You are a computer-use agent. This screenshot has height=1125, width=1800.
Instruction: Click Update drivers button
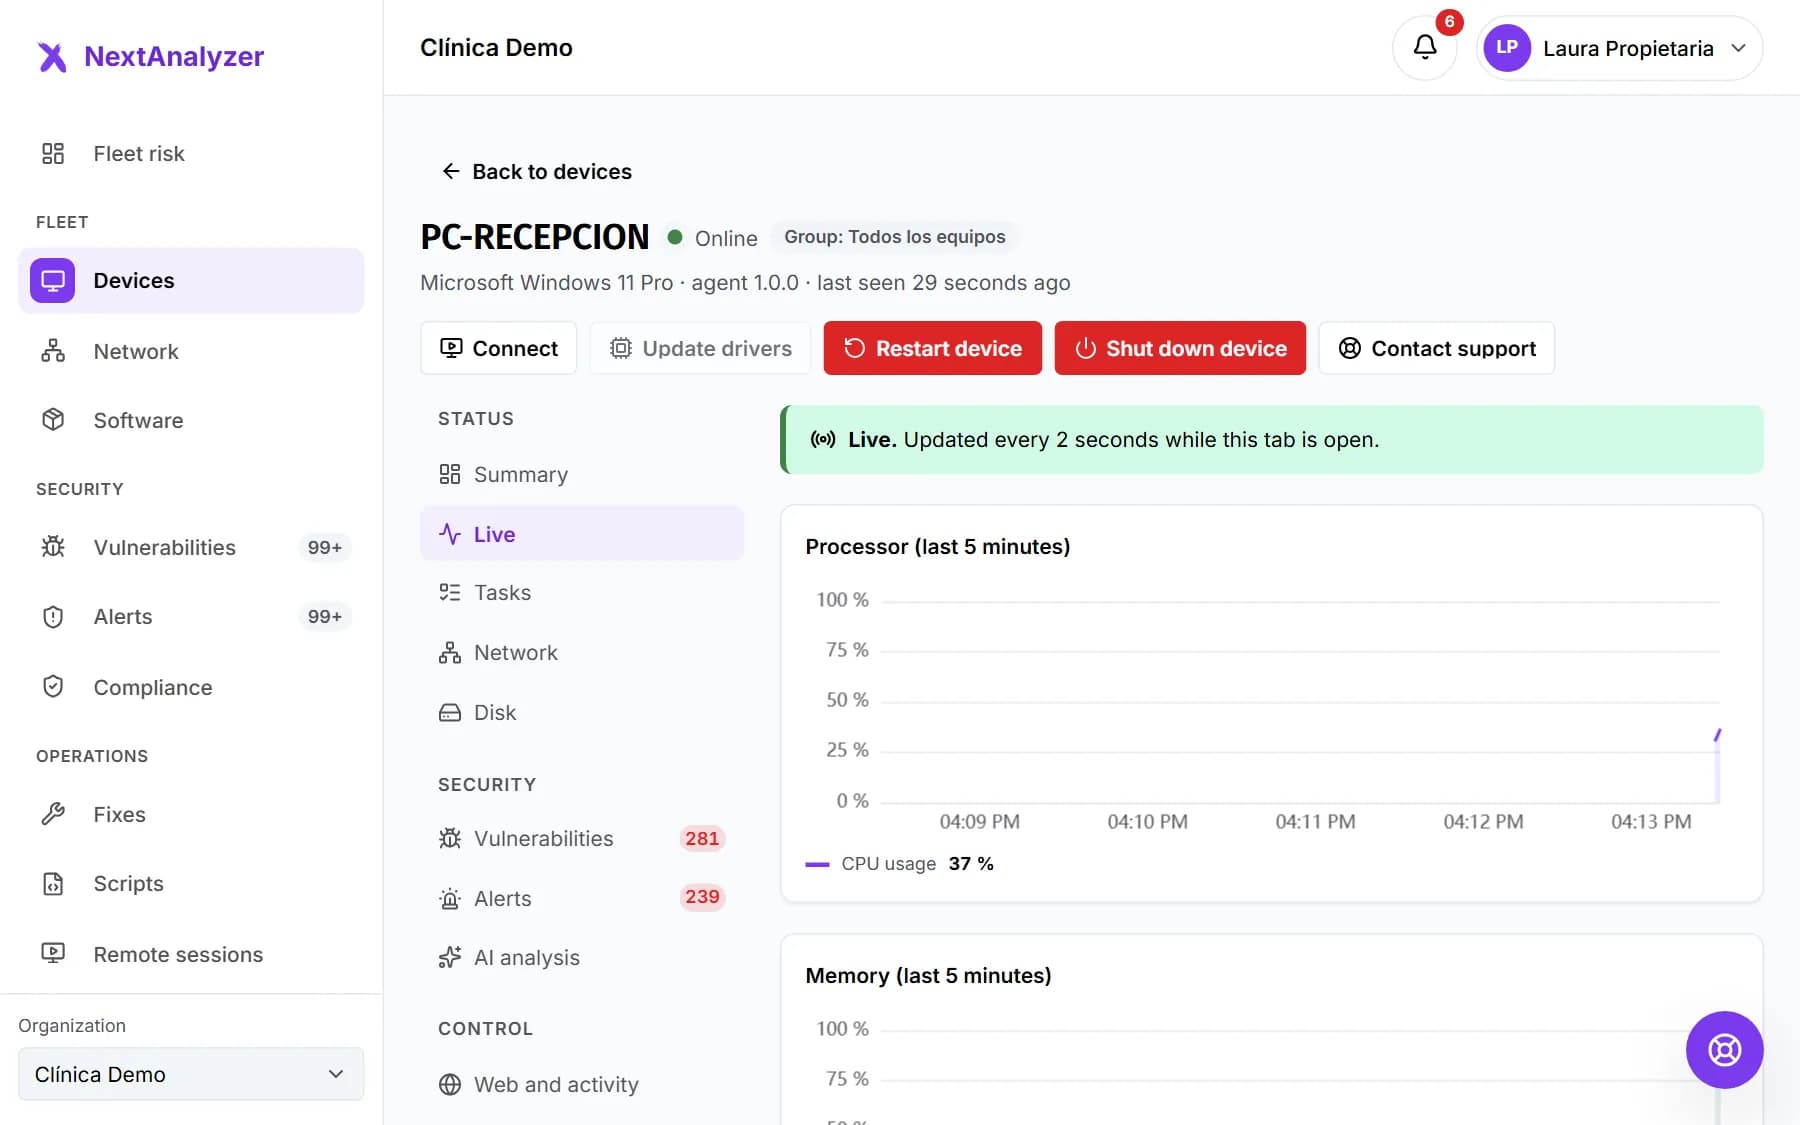click(x=701, y=348)
